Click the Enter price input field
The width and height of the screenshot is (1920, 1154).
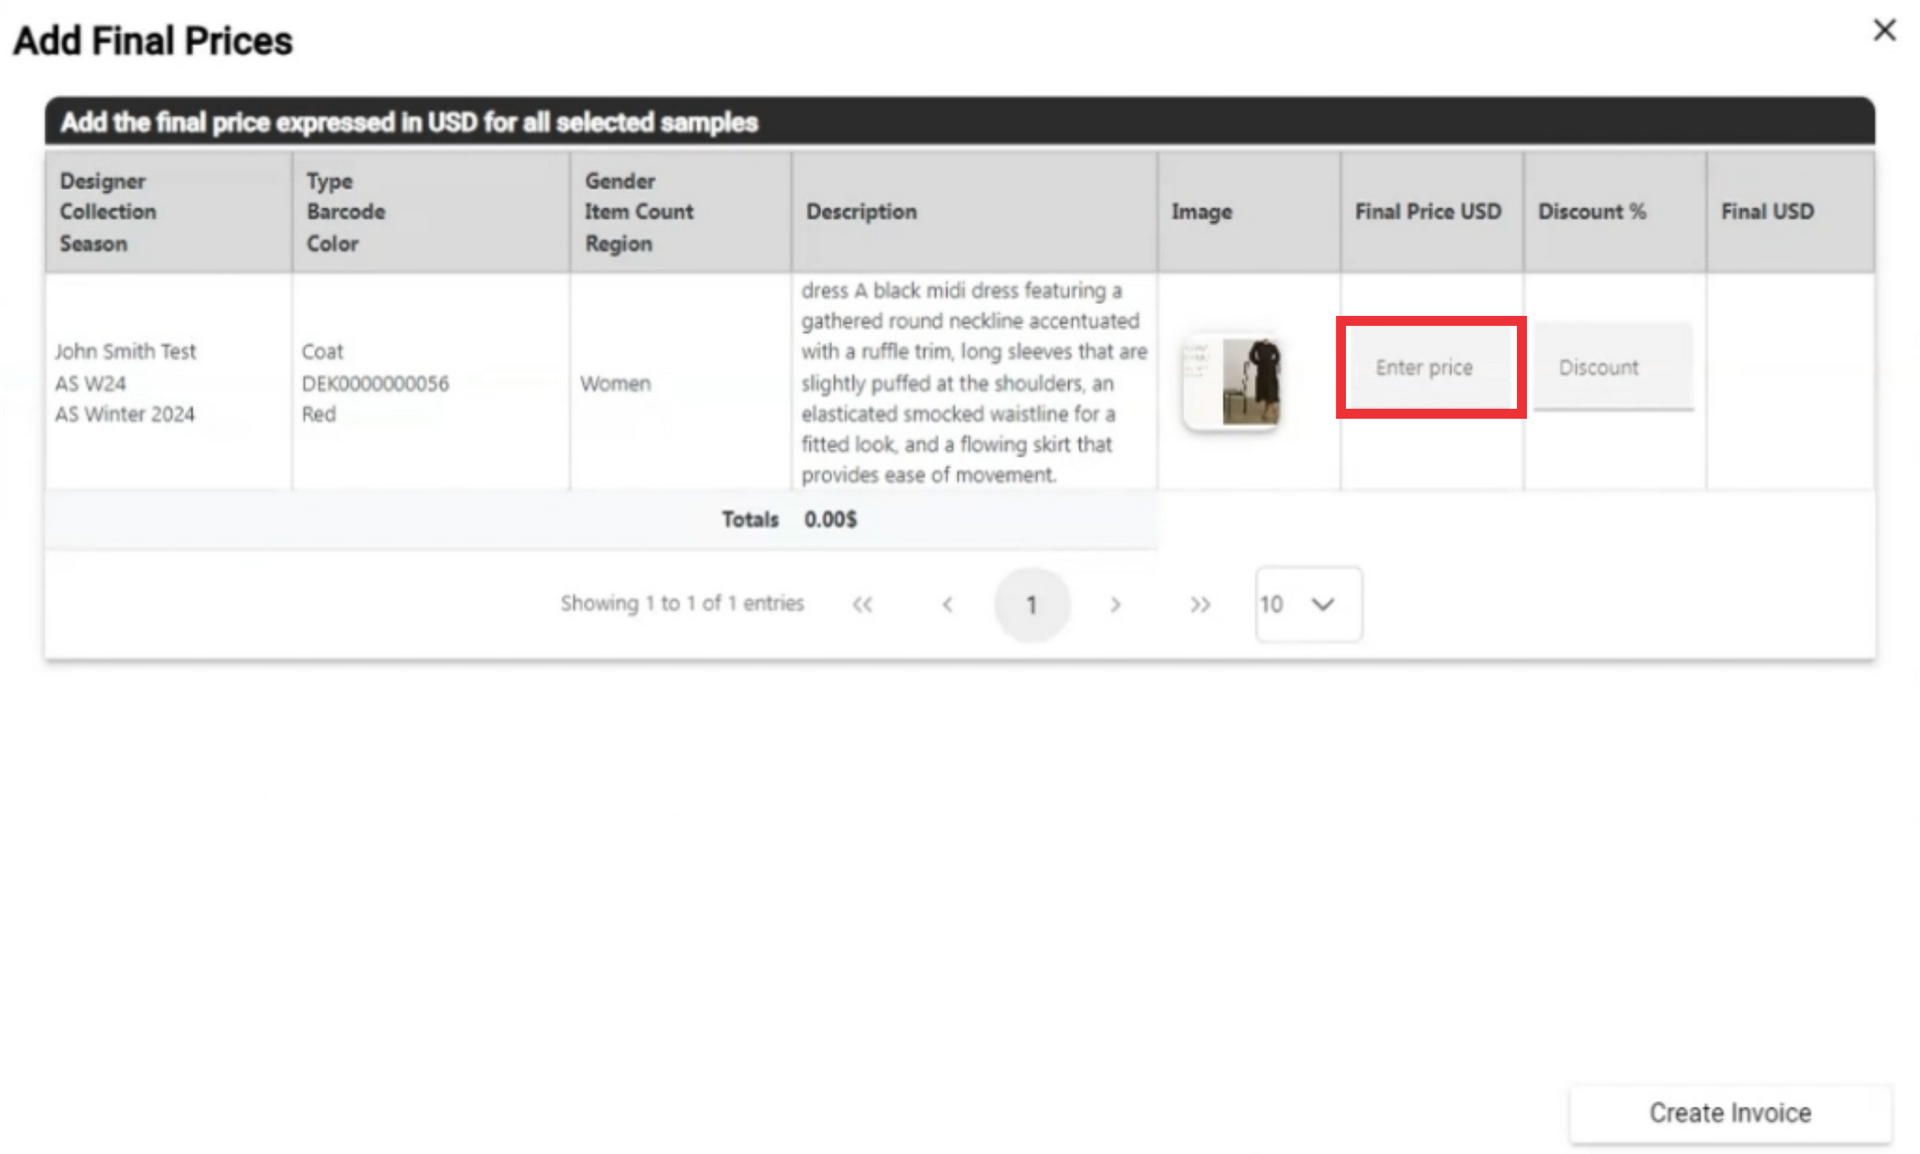(x=1430, y=367)
